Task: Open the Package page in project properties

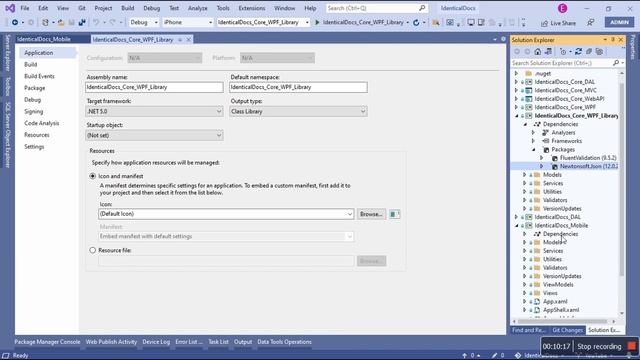Action: (x=35, y=88)
